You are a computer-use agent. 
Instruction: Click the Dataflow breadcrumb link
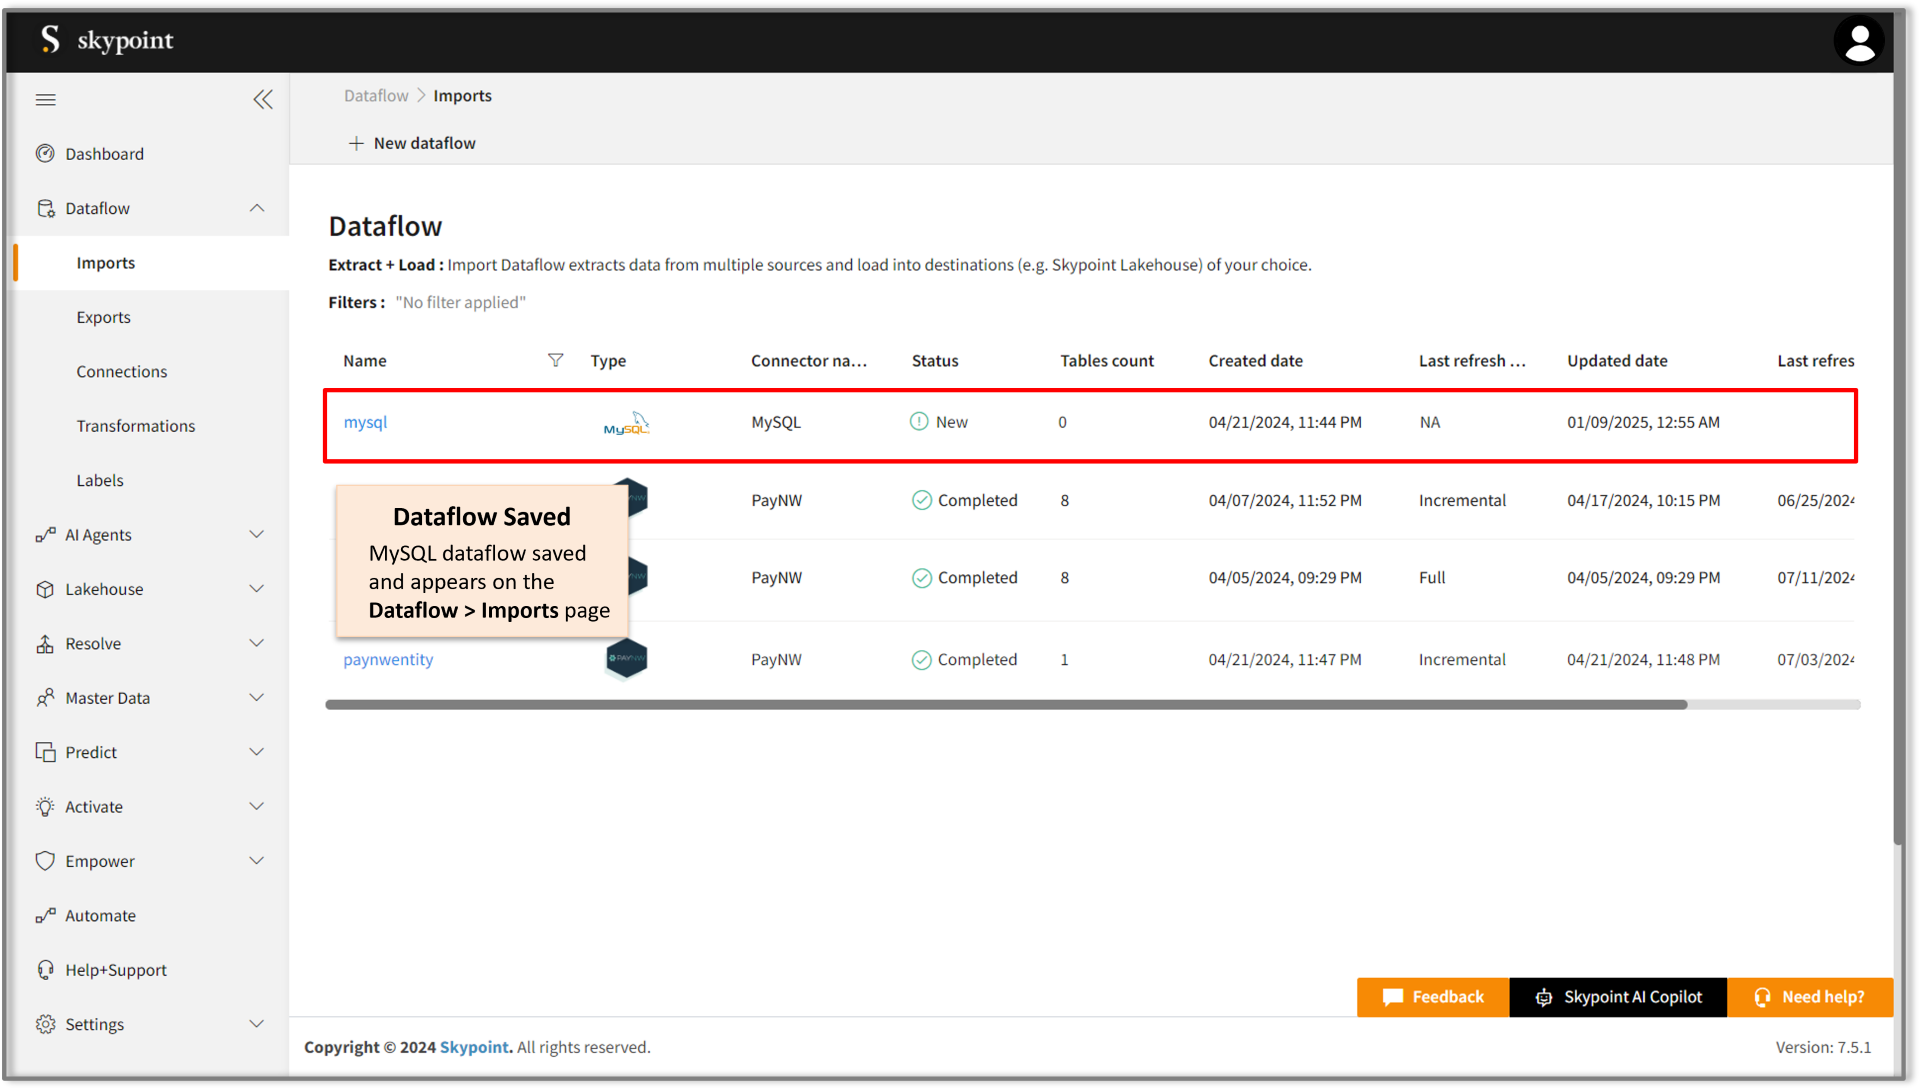(376, 96)
